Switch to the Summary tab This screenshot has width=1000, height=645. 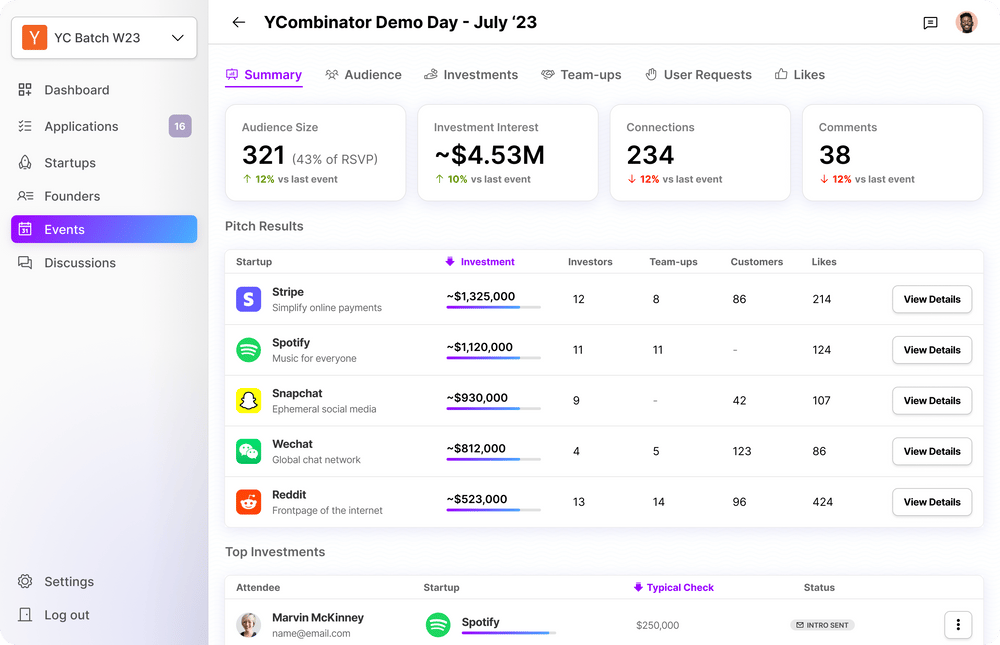pyautogui.click(x=263, y=75)
